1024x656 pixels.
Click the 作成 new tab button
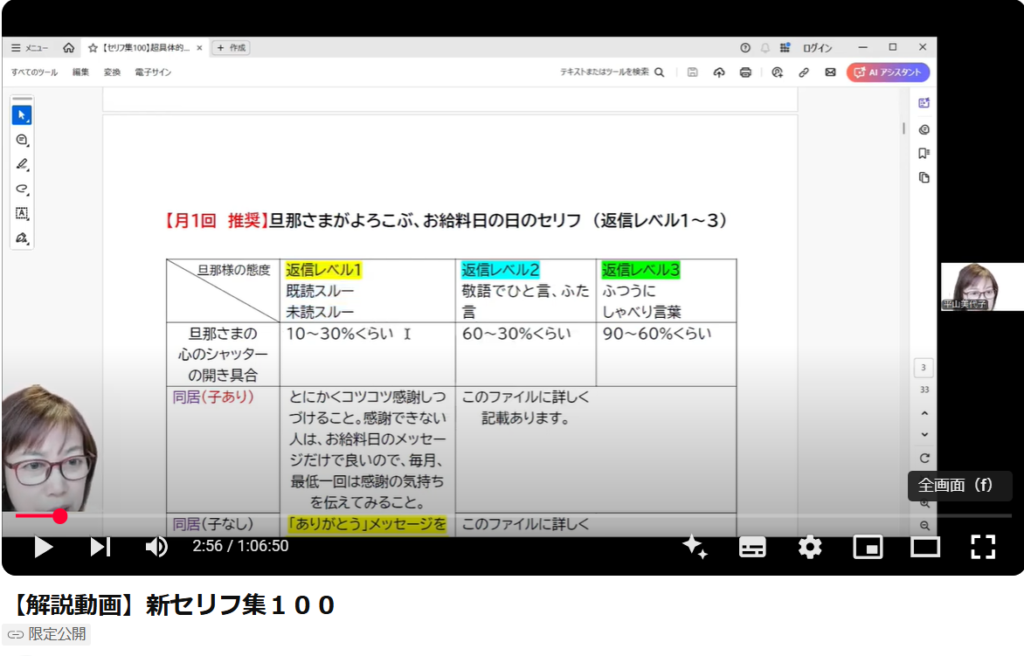[x=231, y=47]
